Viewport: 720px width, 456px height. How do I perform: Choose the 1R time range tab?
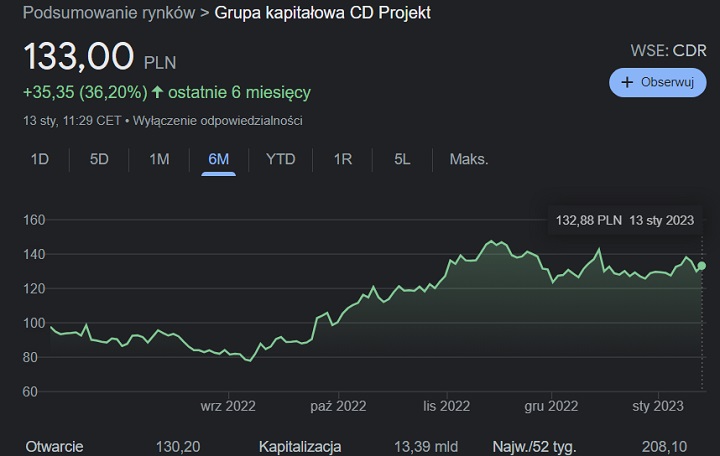tap(343, 159)
